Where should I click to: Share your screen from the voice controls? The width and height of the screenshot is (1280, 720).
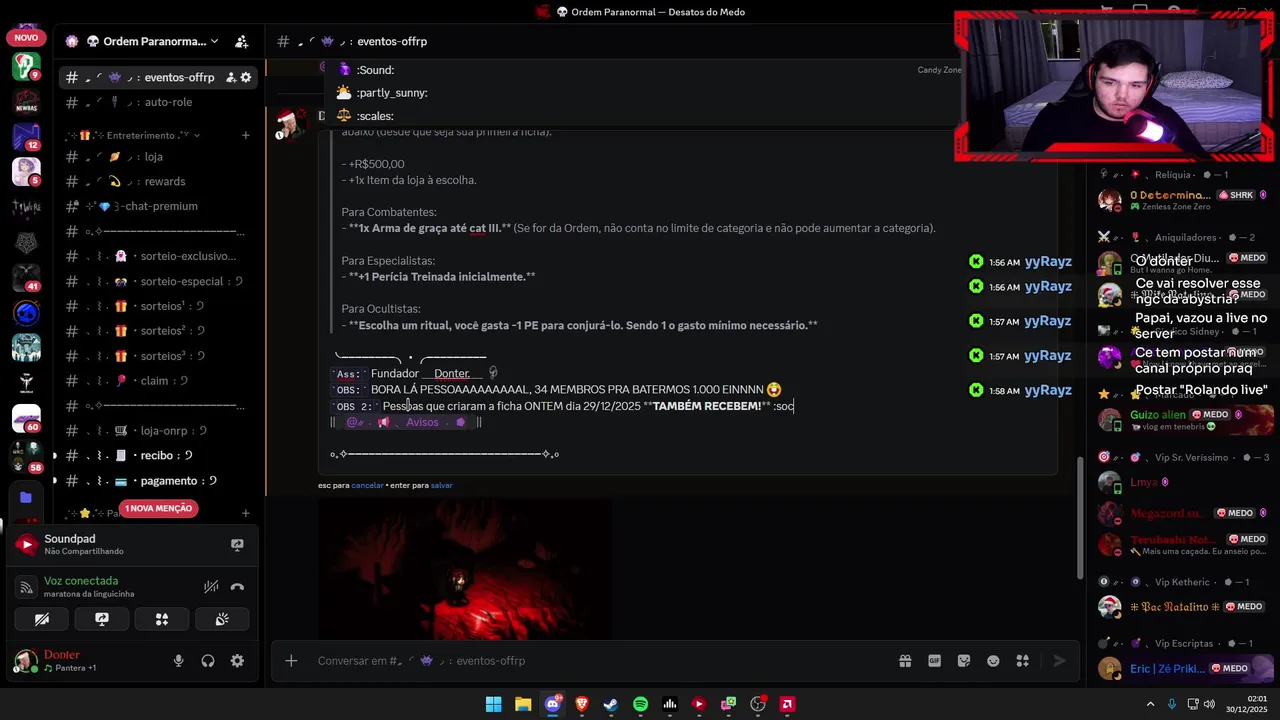click(x=102, y=619)
